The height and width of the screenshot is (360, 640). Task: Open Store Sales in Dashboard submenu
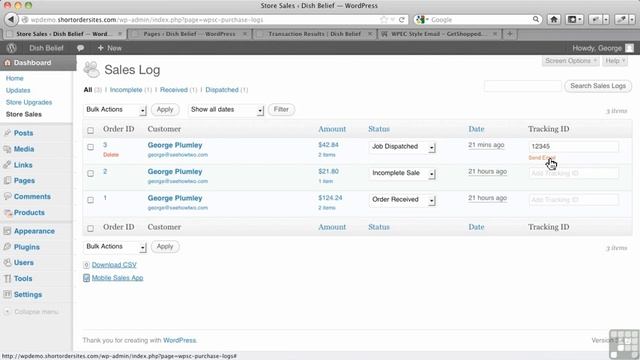(x=24, y=114)
